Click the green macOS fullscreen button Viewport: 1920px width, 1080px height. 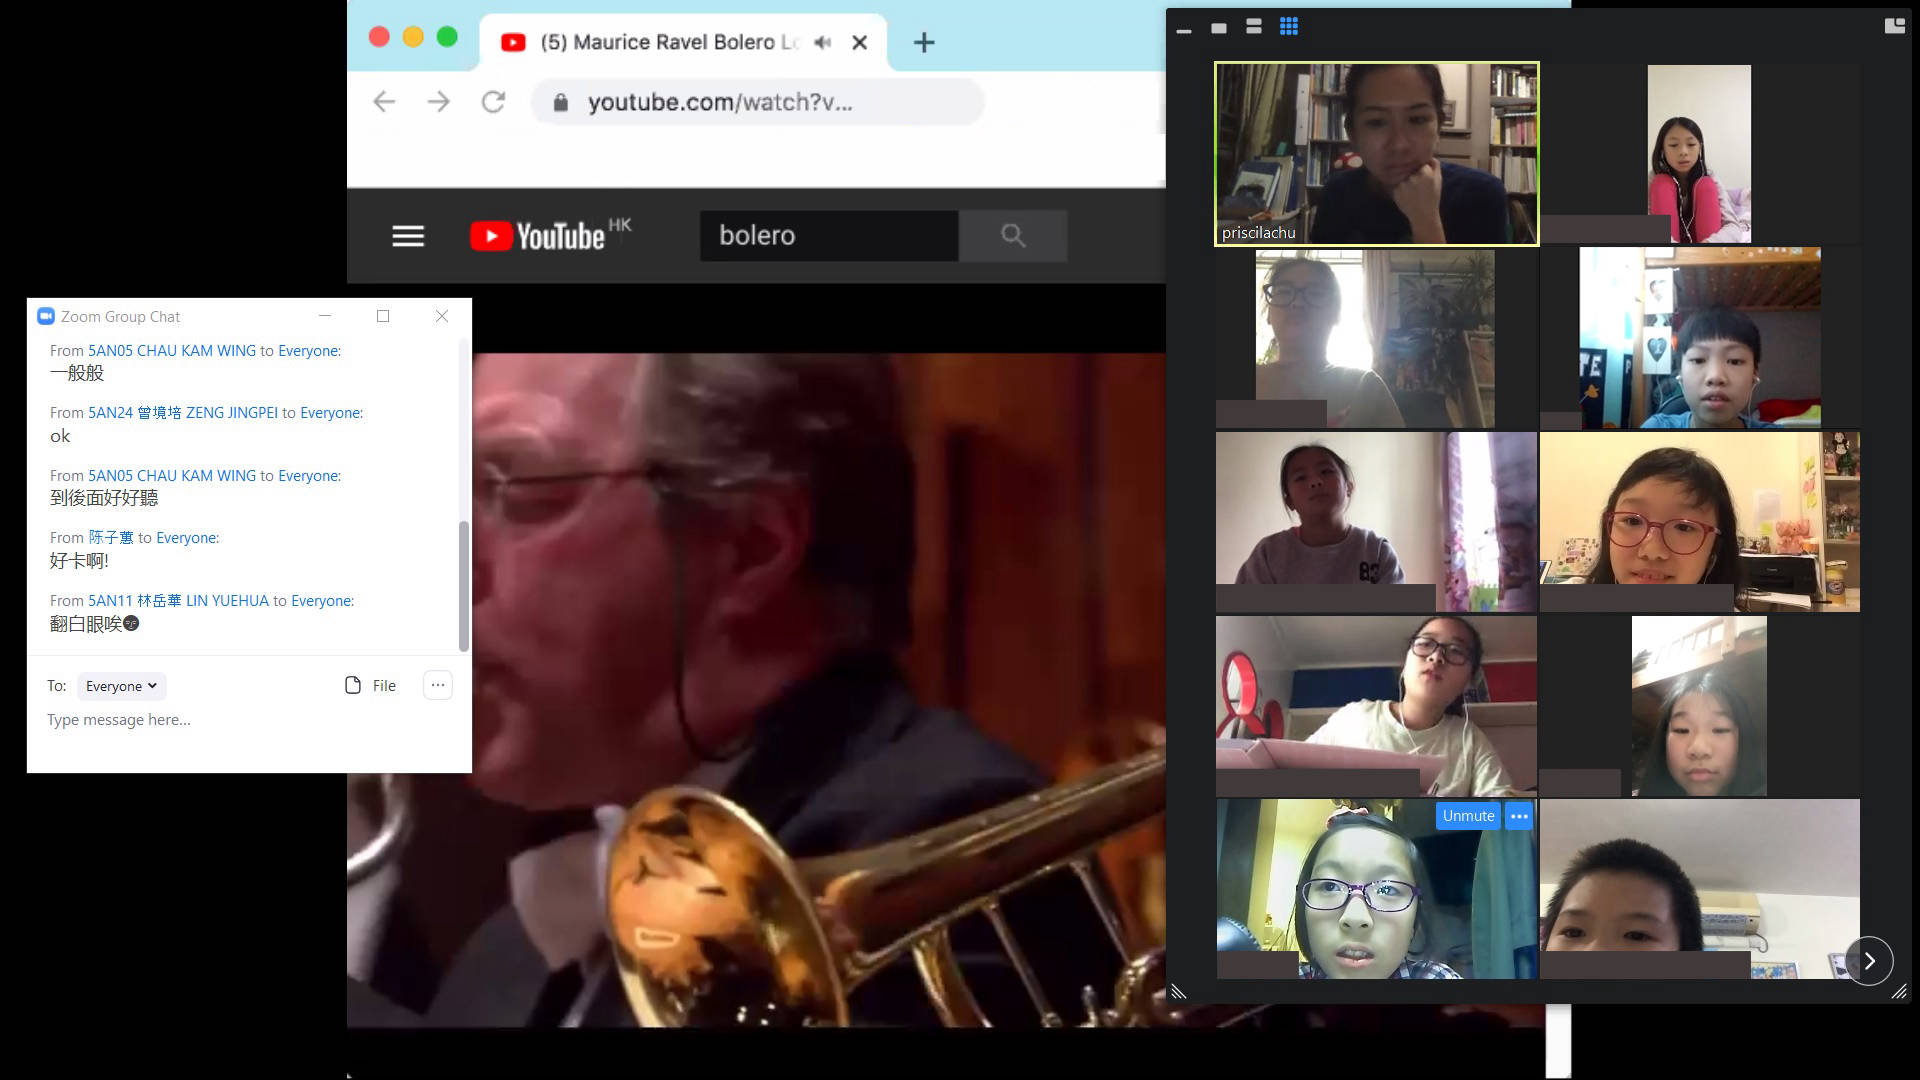447,37
